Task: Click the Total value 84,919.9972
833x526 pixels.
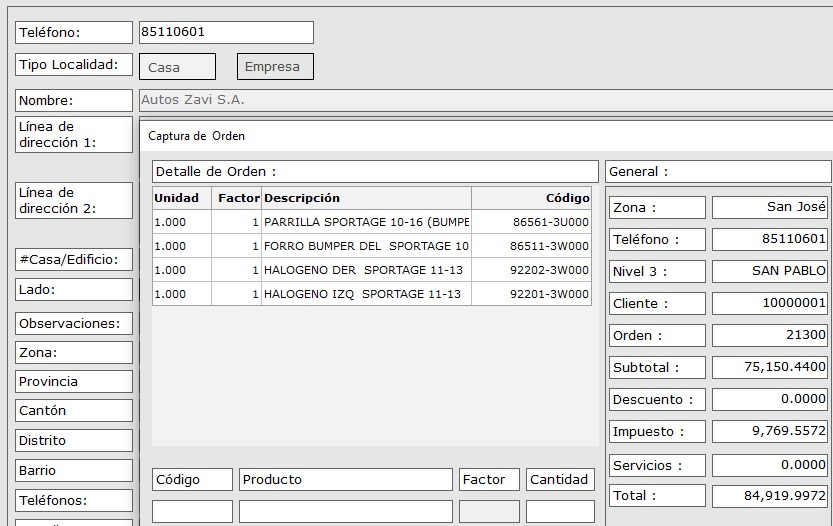Action: 770,495
